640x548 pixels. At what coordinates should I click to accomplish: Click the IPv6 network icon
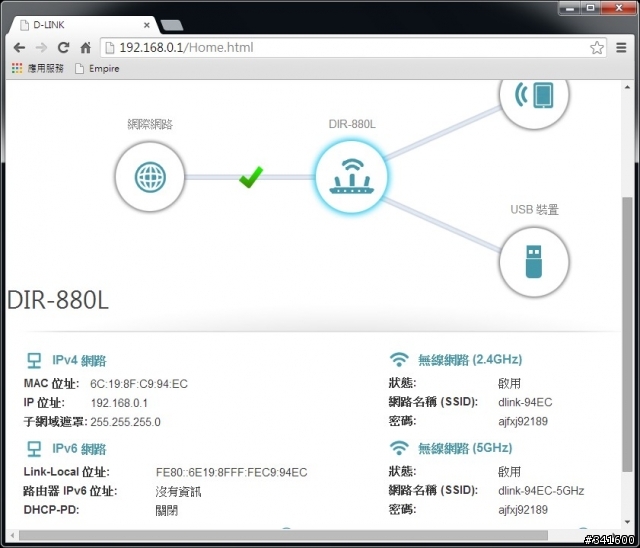point(34,449)
